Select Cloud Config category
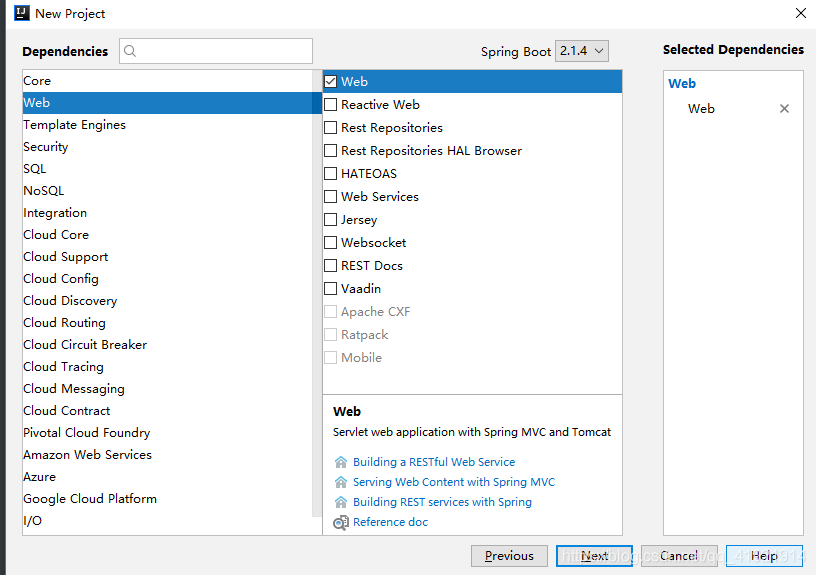 pos(168,279)
